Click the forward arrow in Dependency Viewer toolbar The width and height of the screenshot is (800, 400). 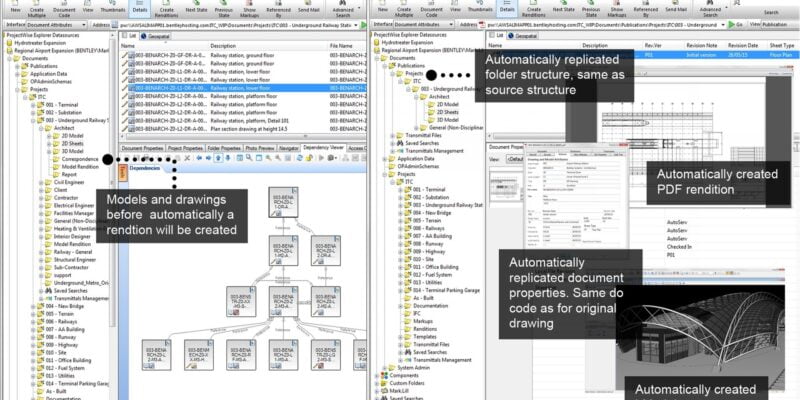click(209, 158)
